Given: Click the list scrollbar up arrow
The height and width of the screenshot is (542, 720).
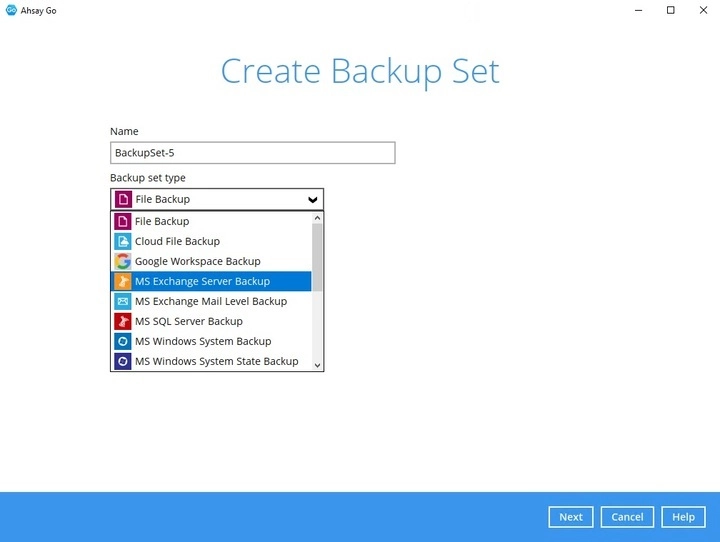Looking at the screenshot, I should click(x=317, y=218).
